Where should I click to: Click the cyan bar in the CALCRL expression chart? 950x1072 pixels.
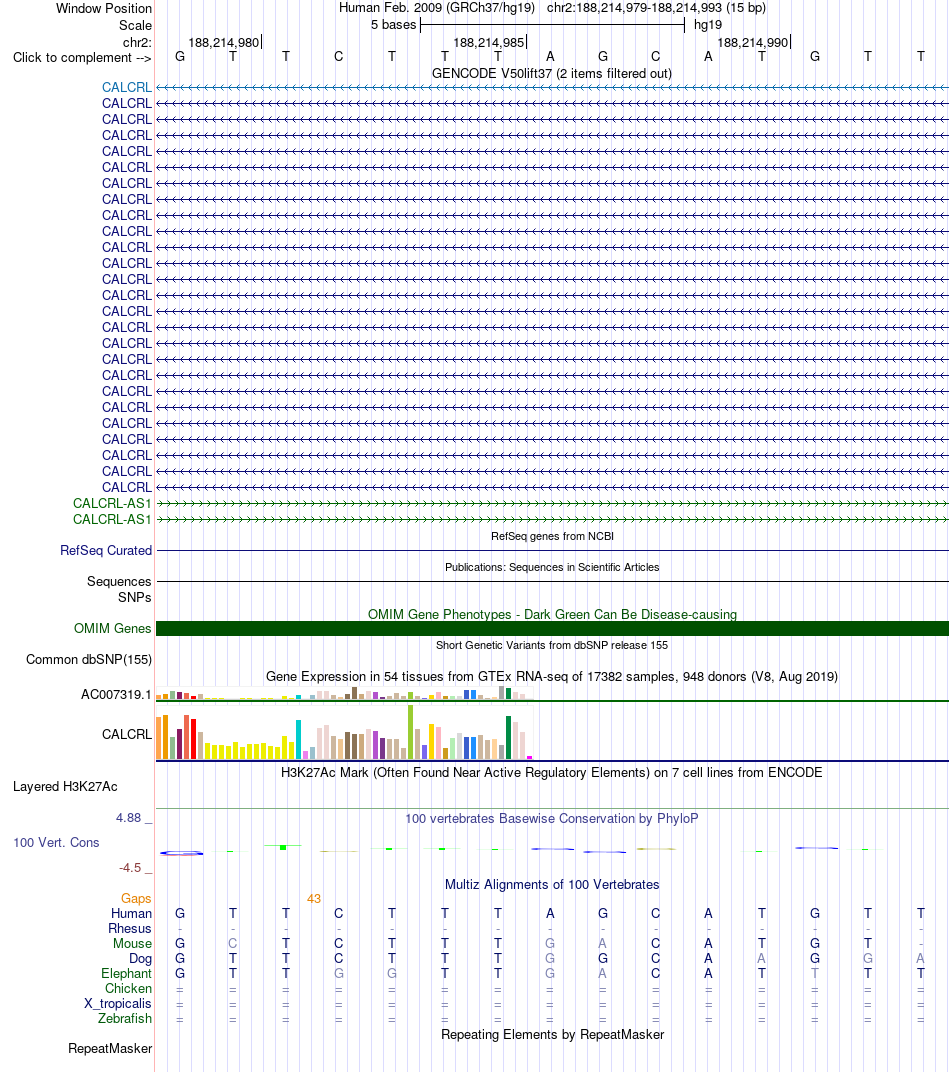(299, 740)
